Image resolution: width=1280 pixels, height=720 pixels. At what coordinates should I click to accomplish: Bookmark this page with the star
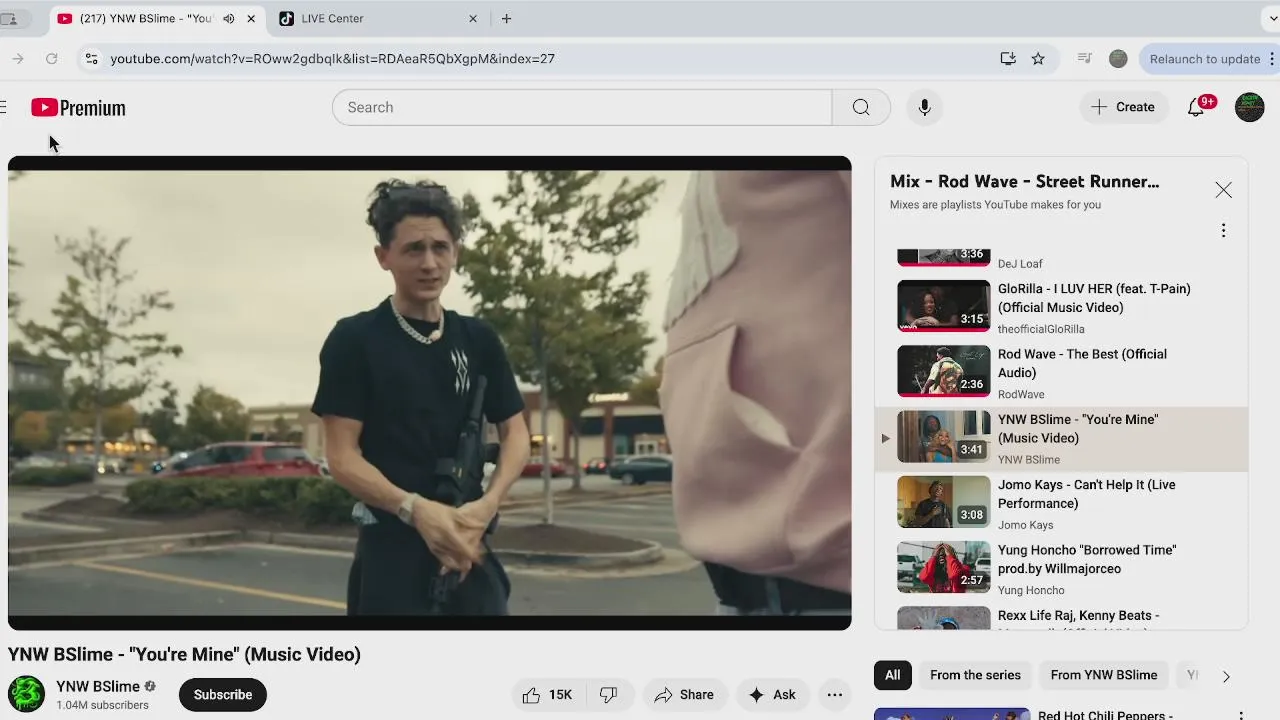click(x=1038, y=59)
